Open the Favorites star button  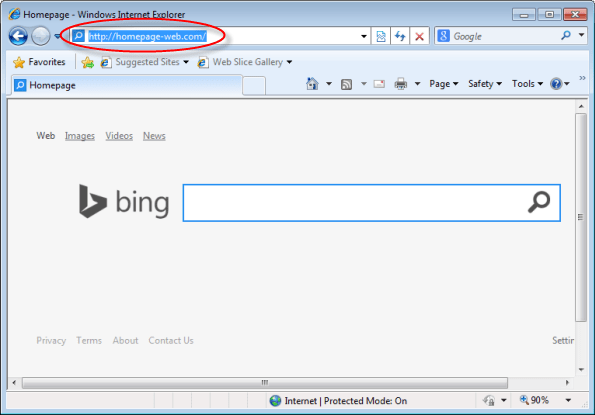(x=39, y=62)
